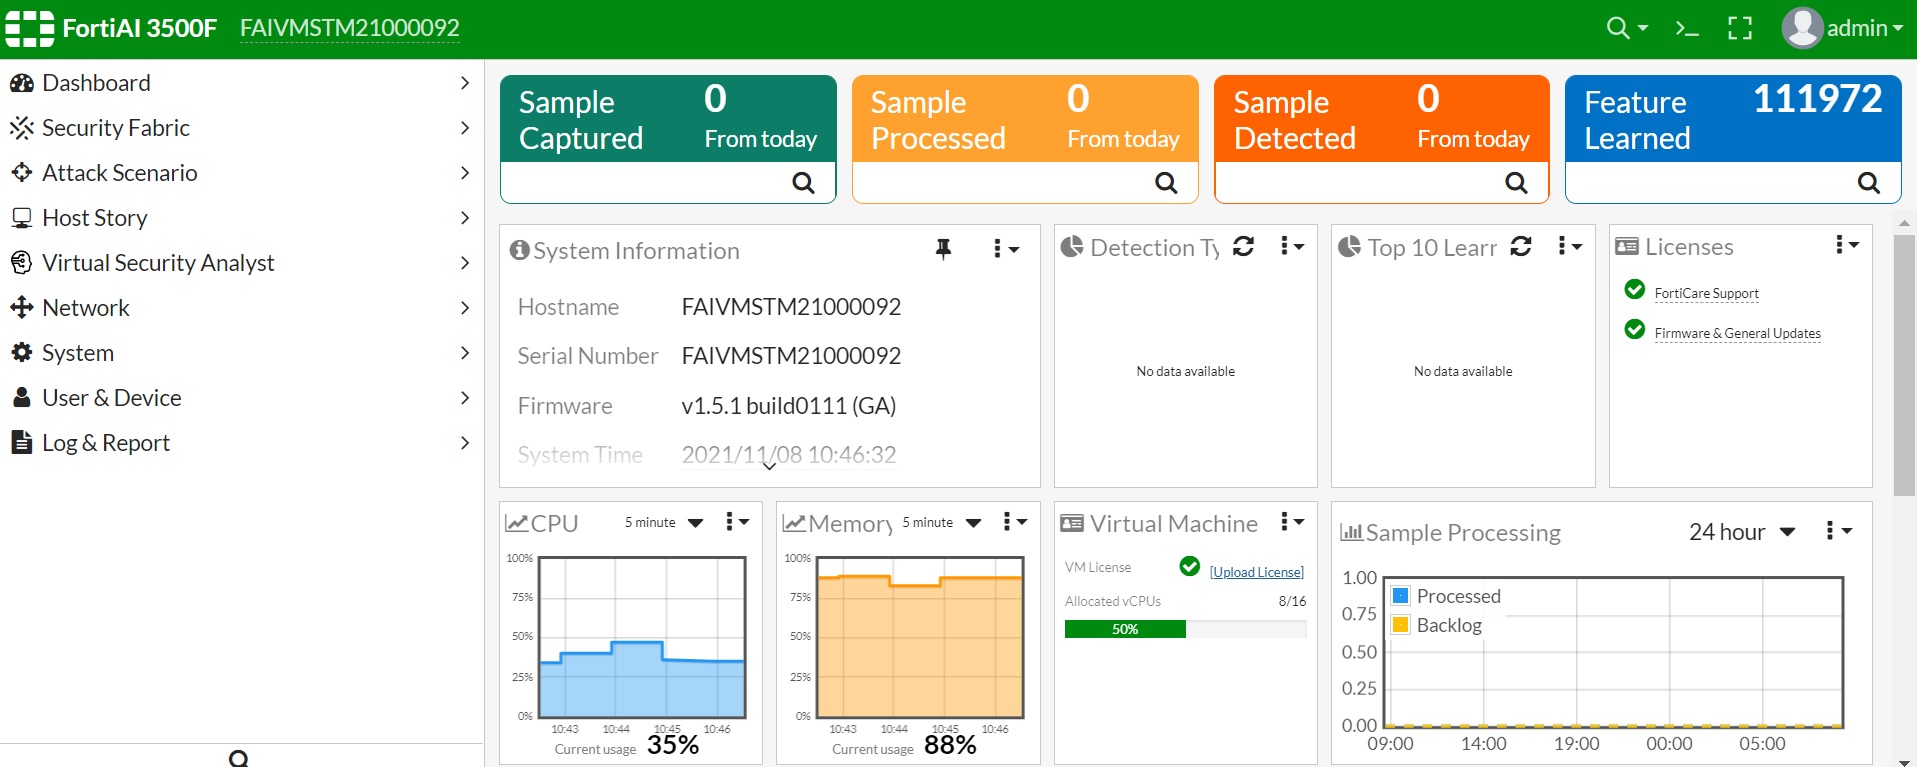This screenshot has width=1917, height=767.
Task: Refresh the Top 10 Learned widget
Action: (x=1521, y=247)
